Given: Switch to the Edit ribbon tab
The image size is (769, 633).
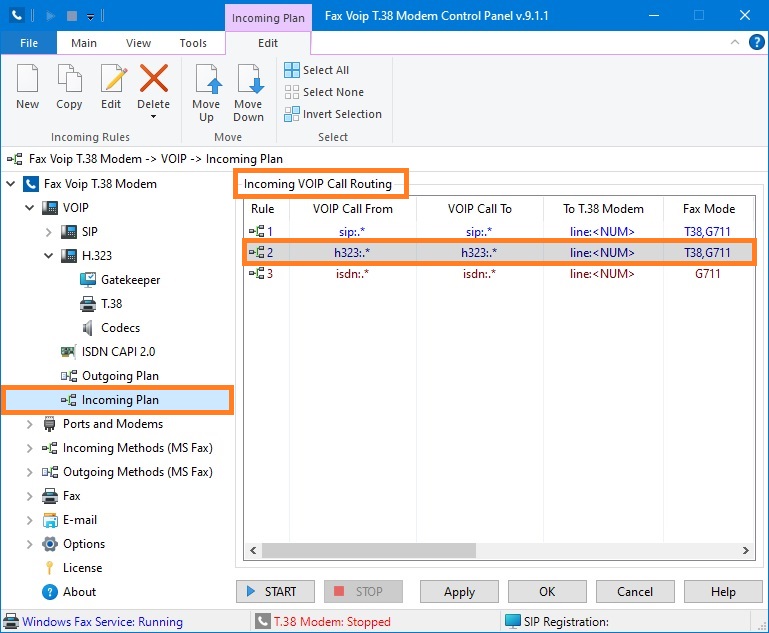Looking at the screenshot, I should (268, 43).
